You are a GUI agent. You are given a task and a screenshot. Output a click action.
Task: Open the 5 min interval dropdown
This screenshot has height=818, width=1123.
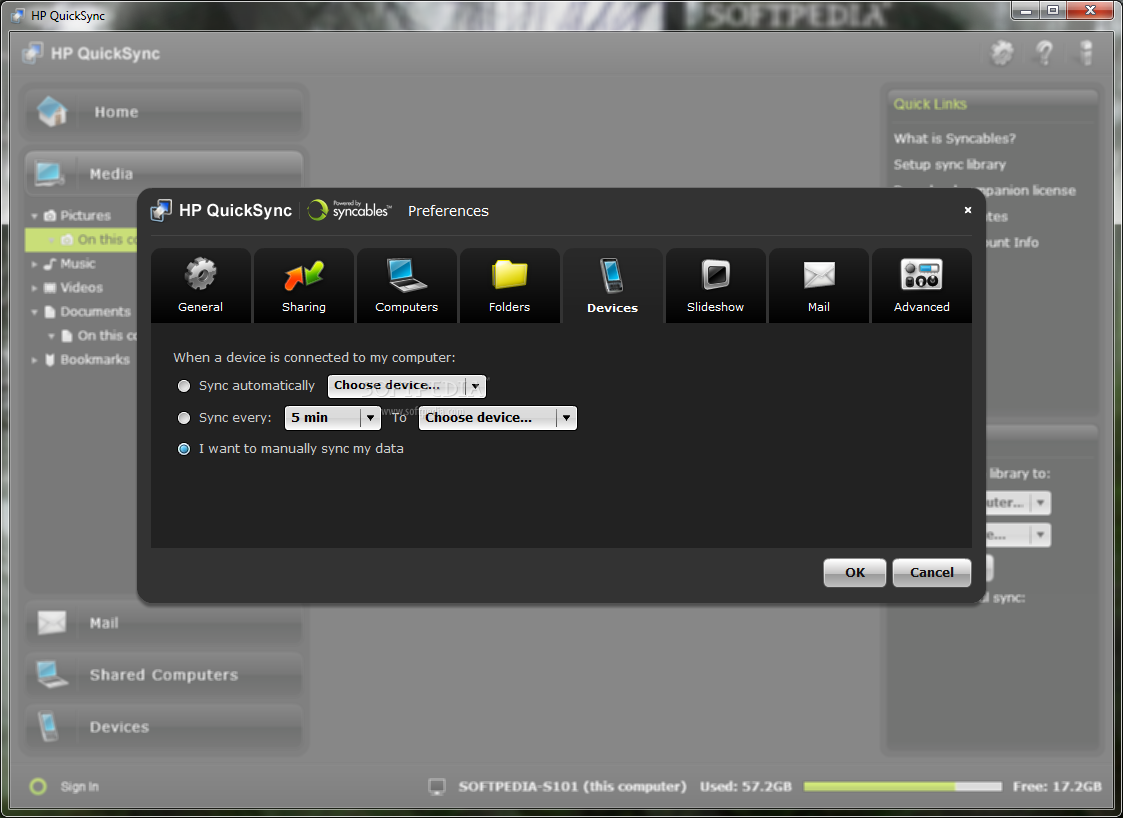pyautogui.click(x=333, y=418)
